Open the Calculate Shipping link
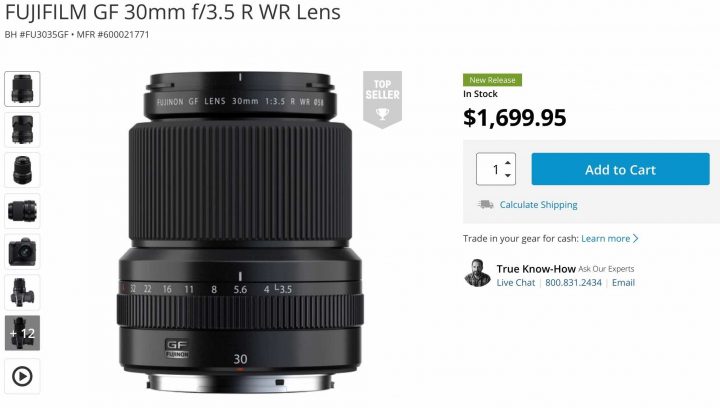 coord(539,205)
